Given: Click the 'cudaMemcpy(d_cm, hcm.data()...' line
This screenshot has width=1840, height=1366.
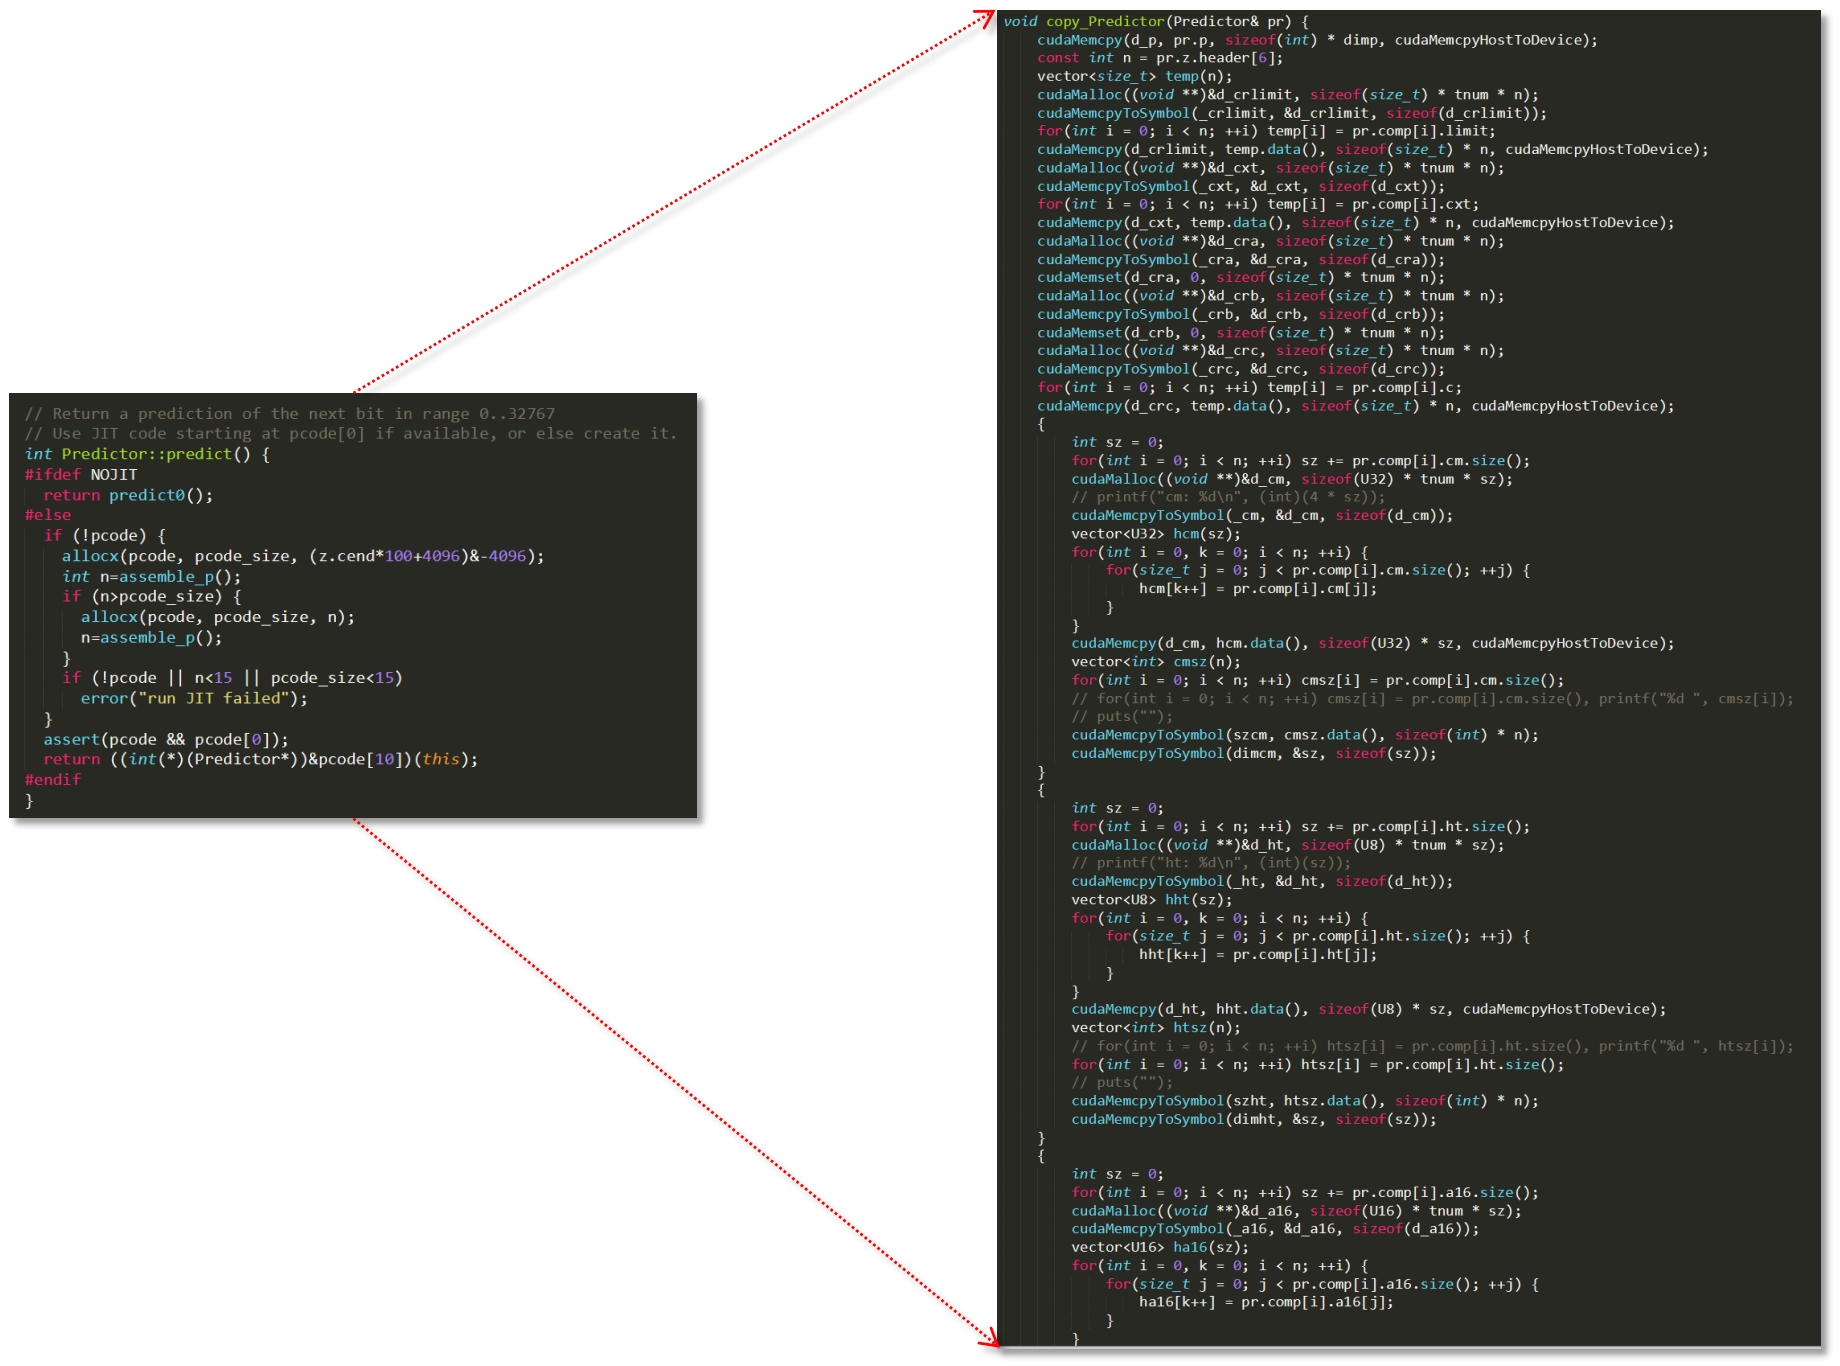Looking at the screenshot, I should pos(1373,644).
